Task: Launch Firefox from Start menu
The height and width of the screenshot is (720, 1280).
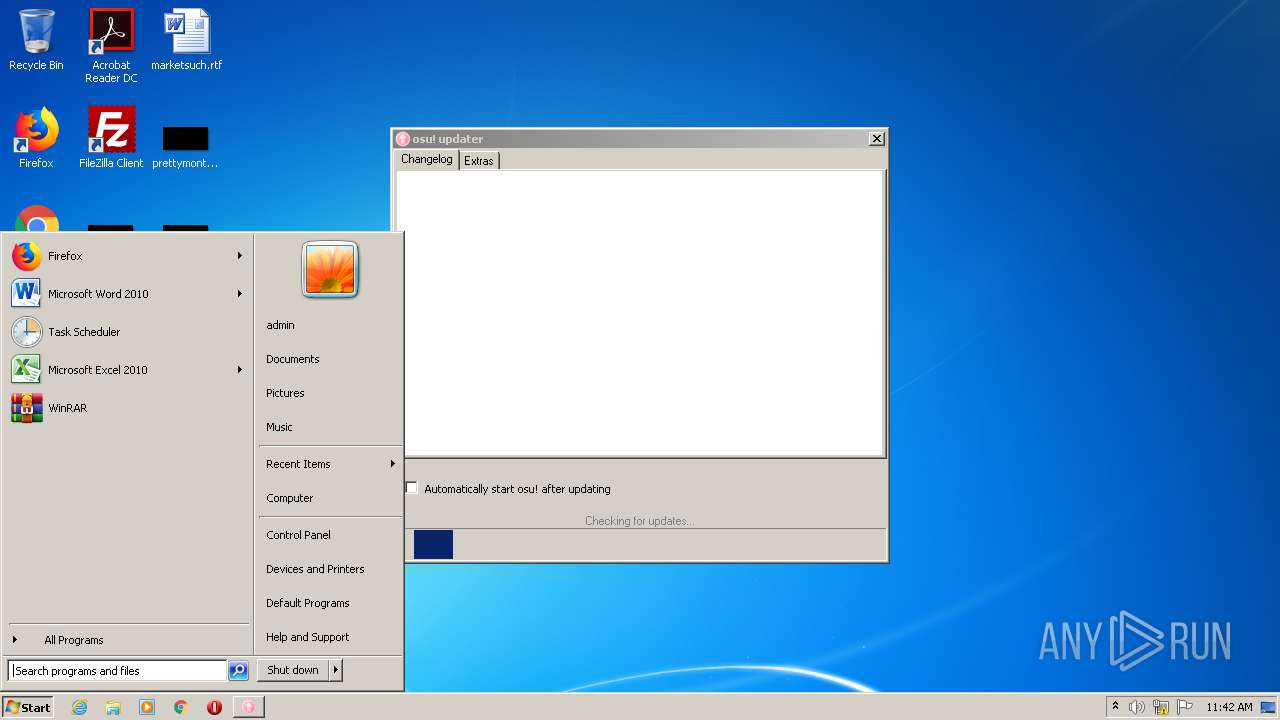Action: (128, 256)
